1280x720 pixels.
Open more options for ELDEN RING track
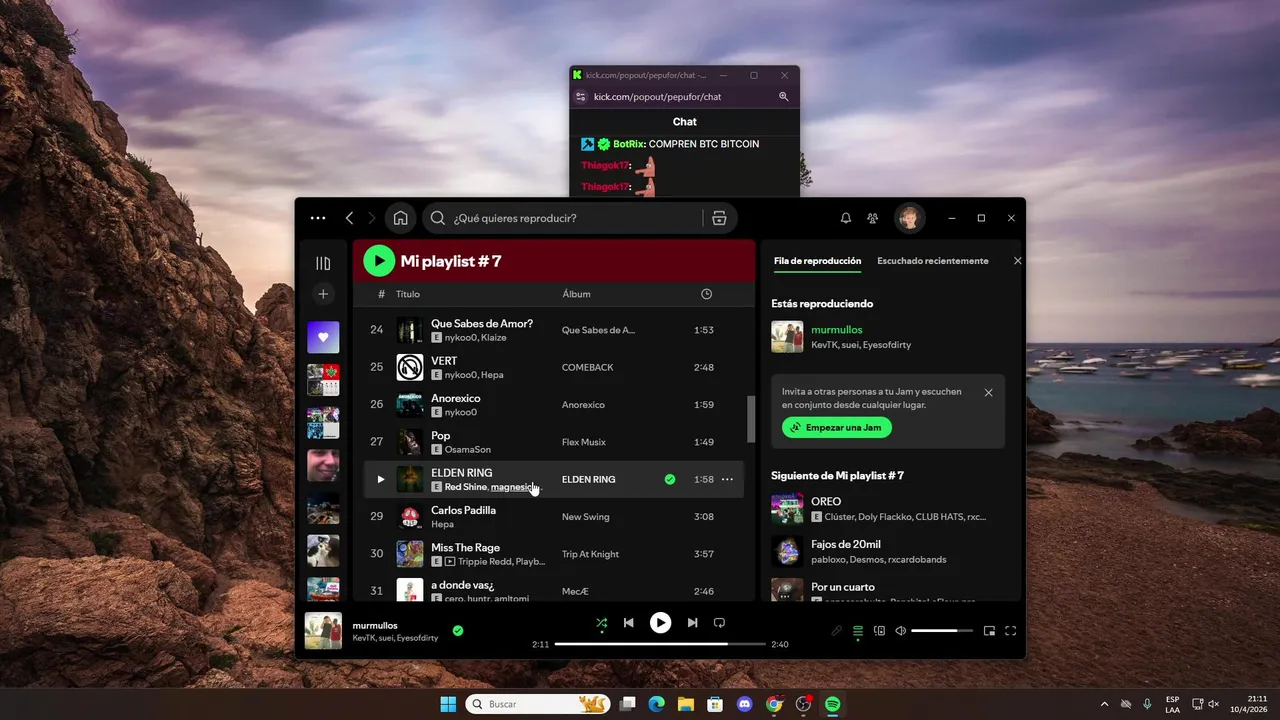point(727,479)
